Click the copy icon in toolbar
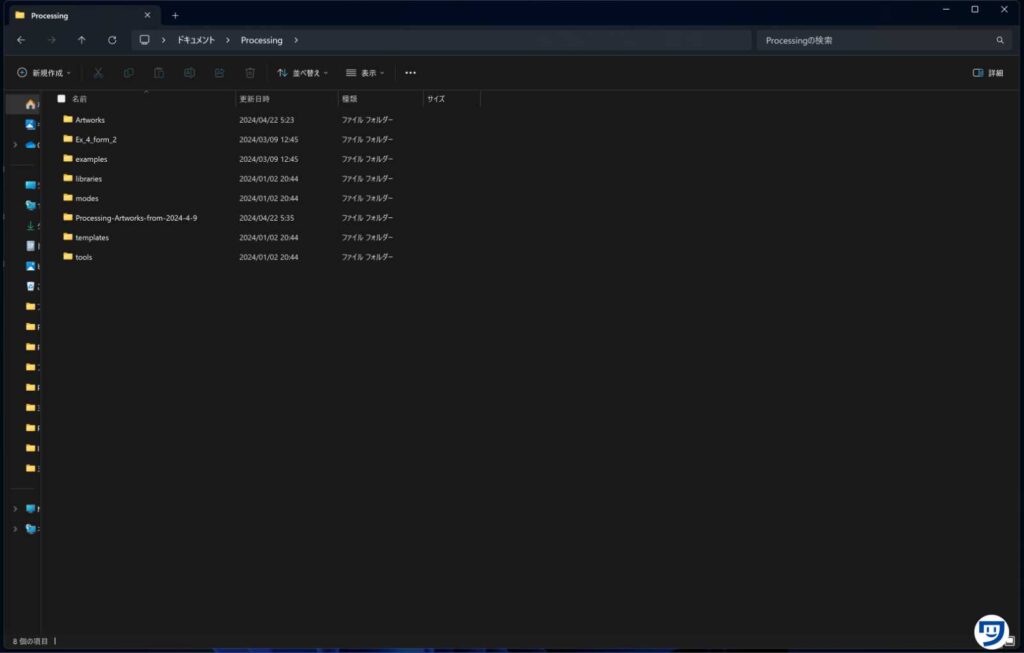1024x653 pixels. click(129, 72)
